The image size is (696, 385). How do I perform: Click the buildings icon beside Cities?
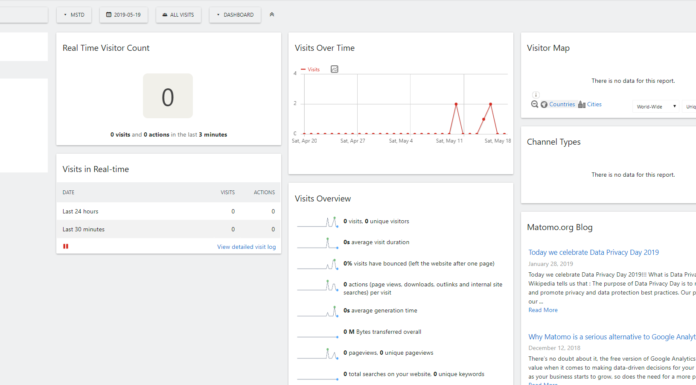coord(581,104)
